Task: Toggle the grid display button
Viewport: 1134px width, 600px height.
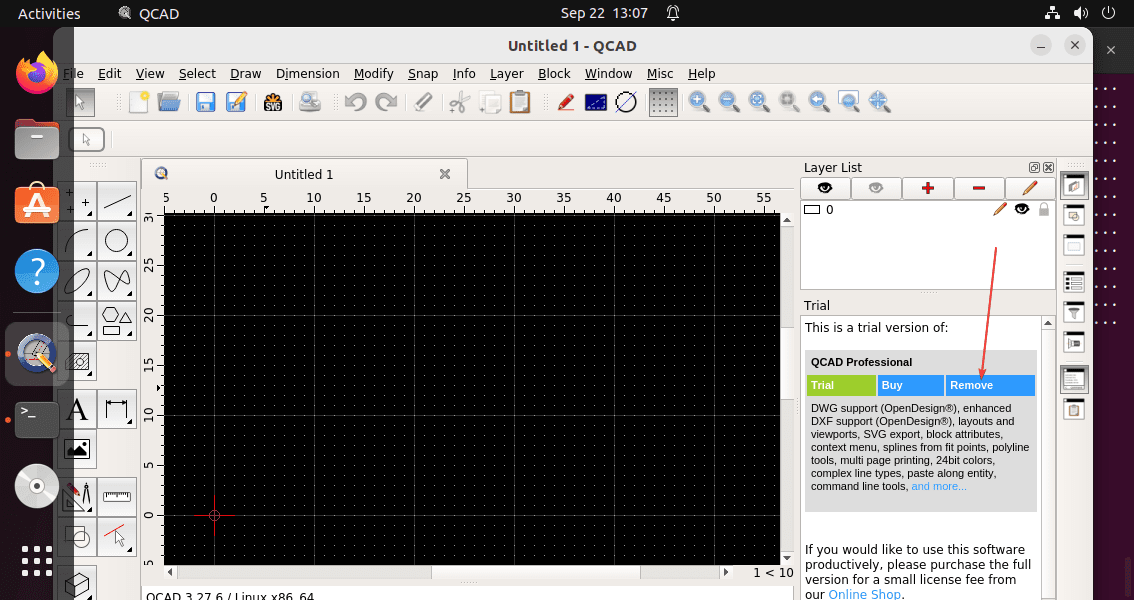Action: tap(663, 102)
